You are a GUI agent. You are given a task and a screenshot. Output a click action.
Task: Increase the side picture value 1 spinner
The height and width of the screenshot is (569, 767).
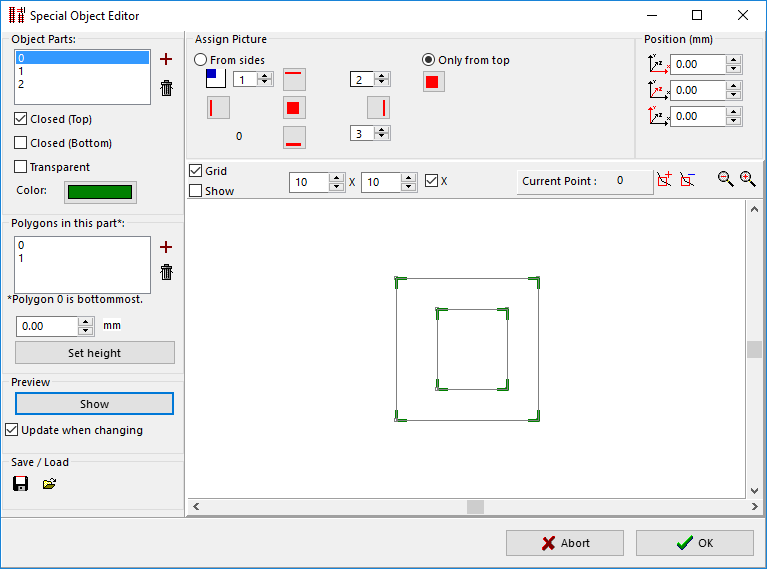point(265,76)
